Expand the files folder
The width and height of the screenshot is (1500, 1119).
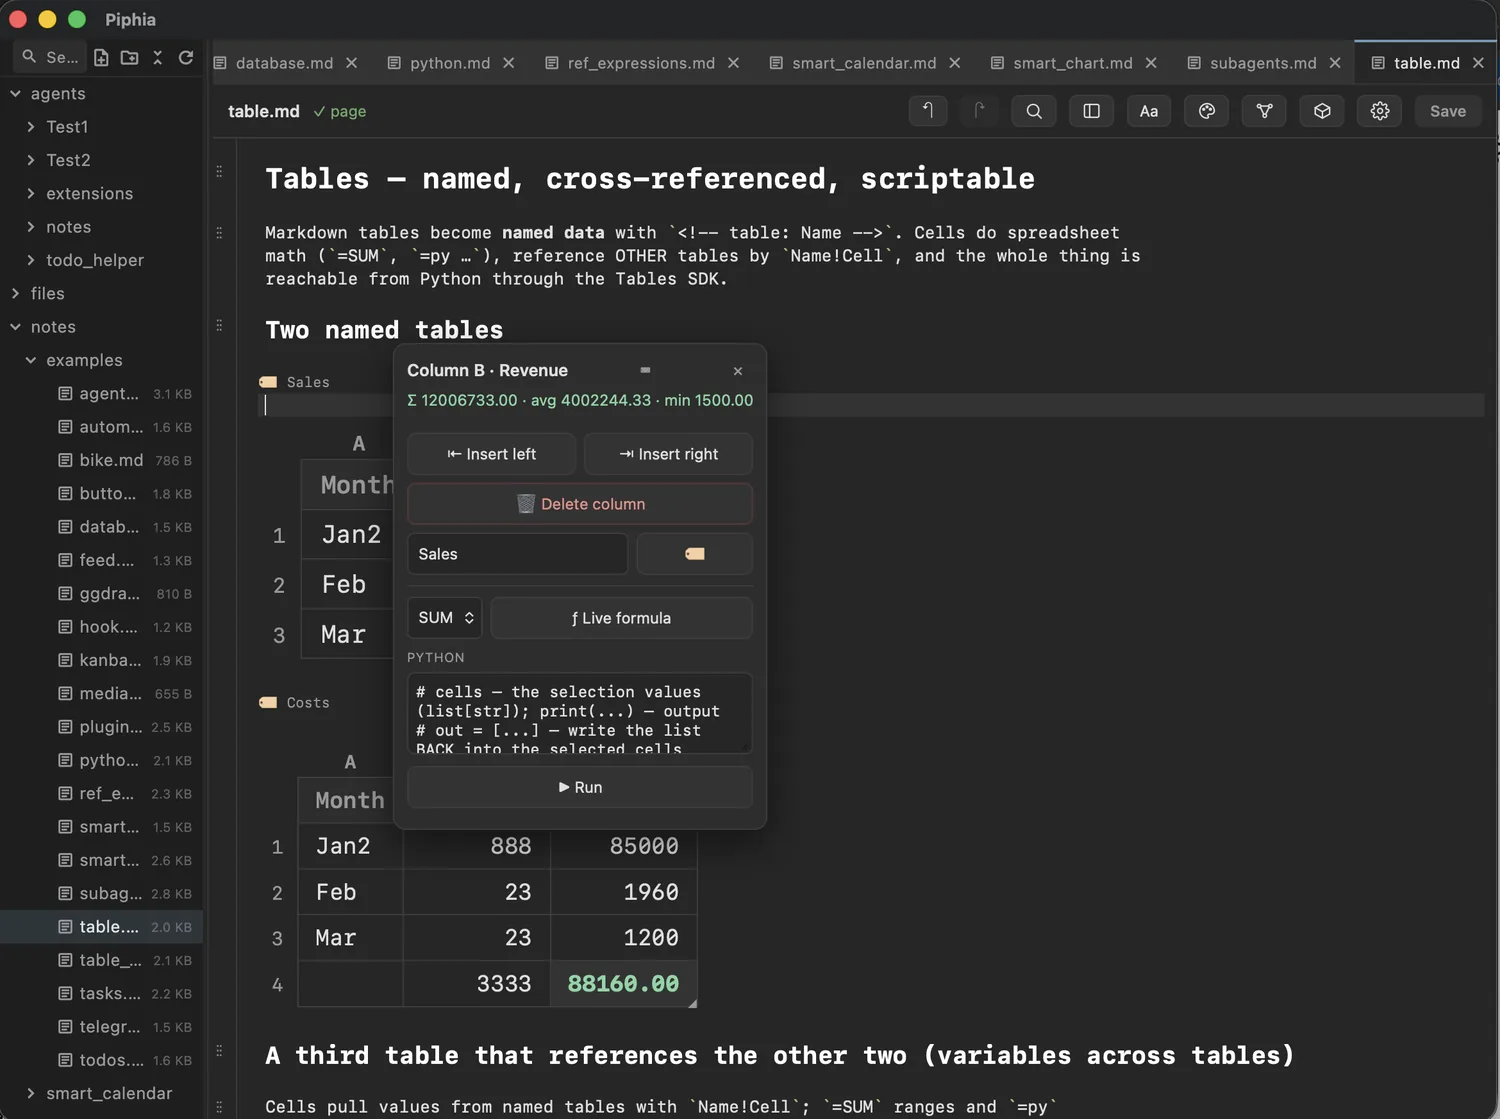(15, 293)
